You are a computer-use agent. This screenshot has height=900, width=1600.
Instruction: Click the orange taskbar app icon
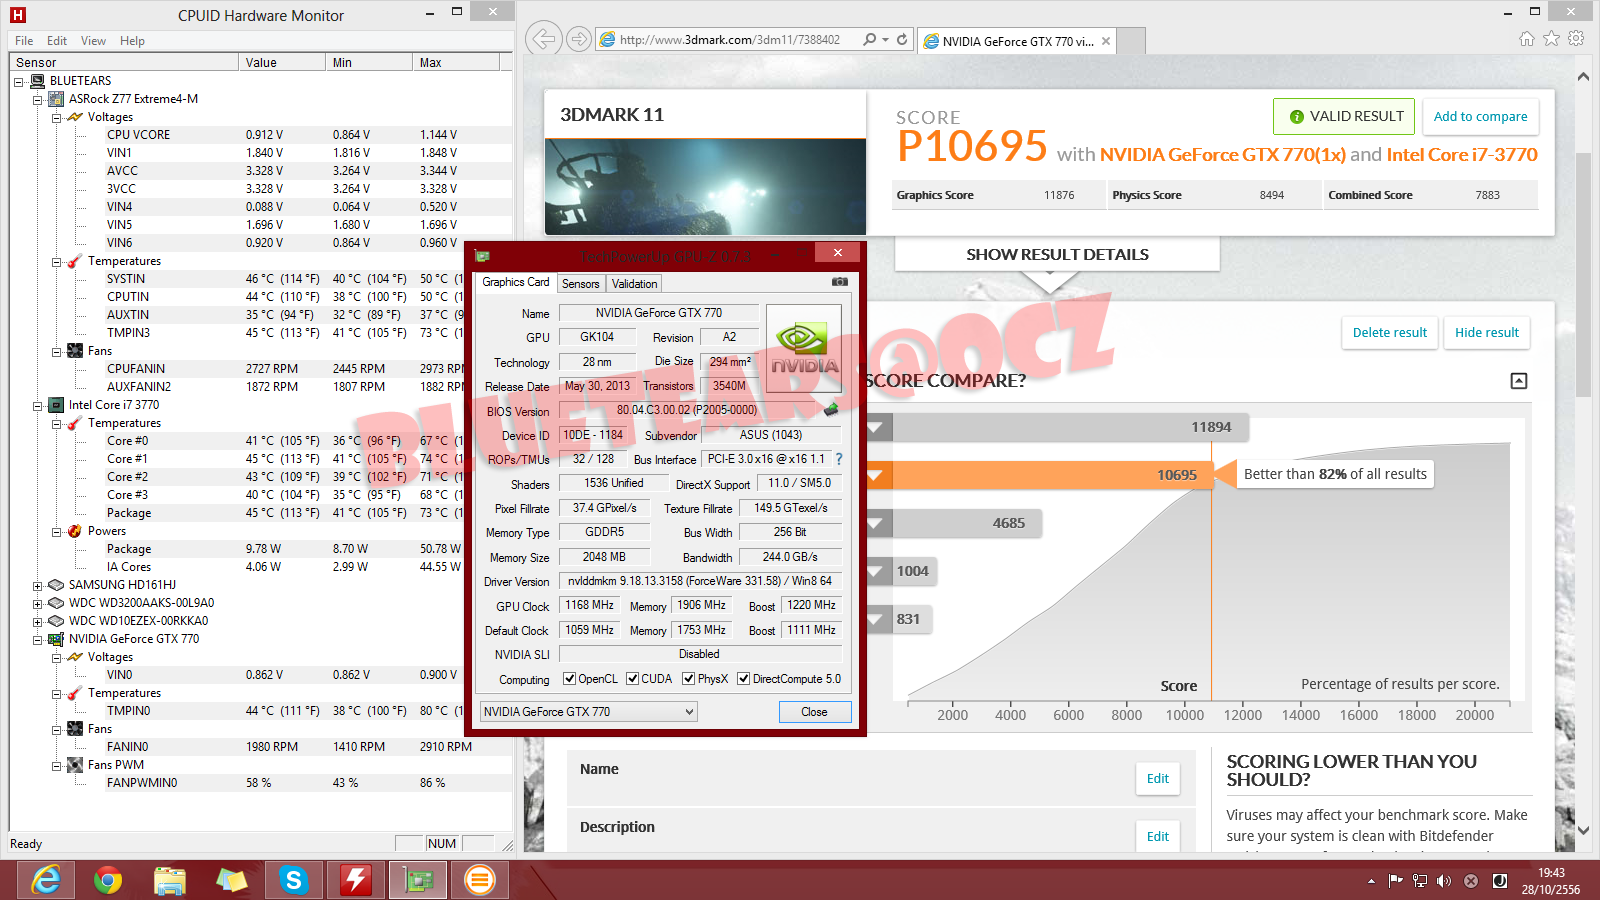click(x=480, y=880)
